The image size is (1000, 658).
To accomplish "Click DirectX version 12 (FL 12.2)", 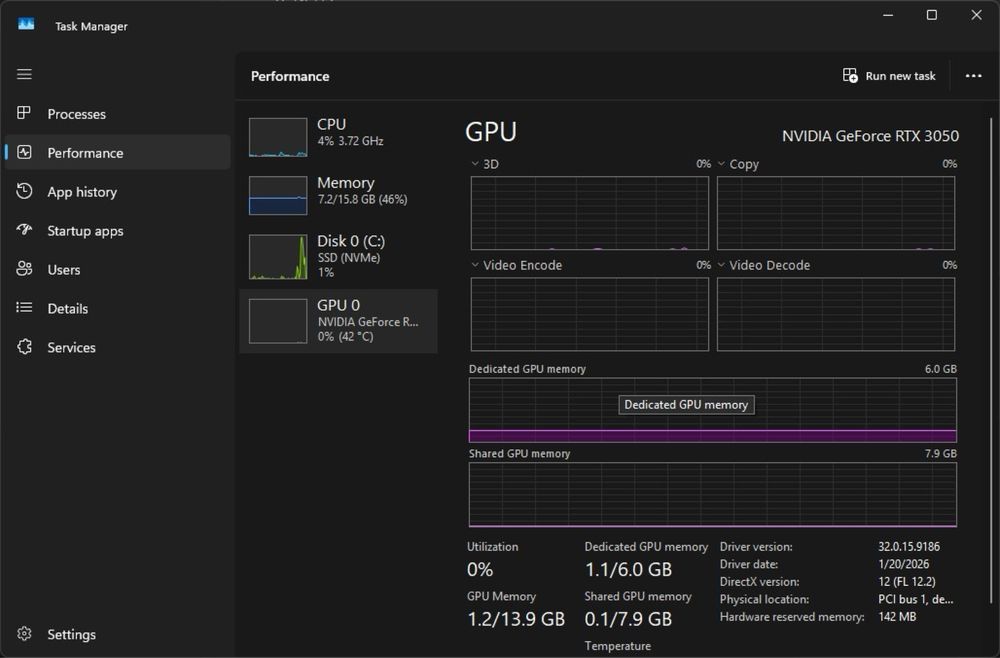I will click(x=907, y=581).
